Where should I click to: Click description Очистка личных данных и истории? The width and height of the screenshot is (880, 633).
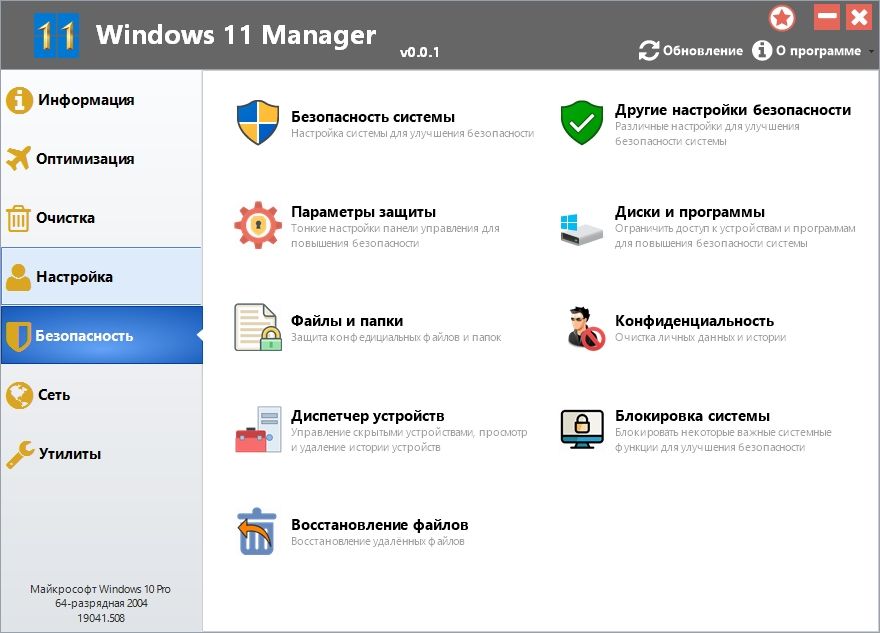pos(700,337)
